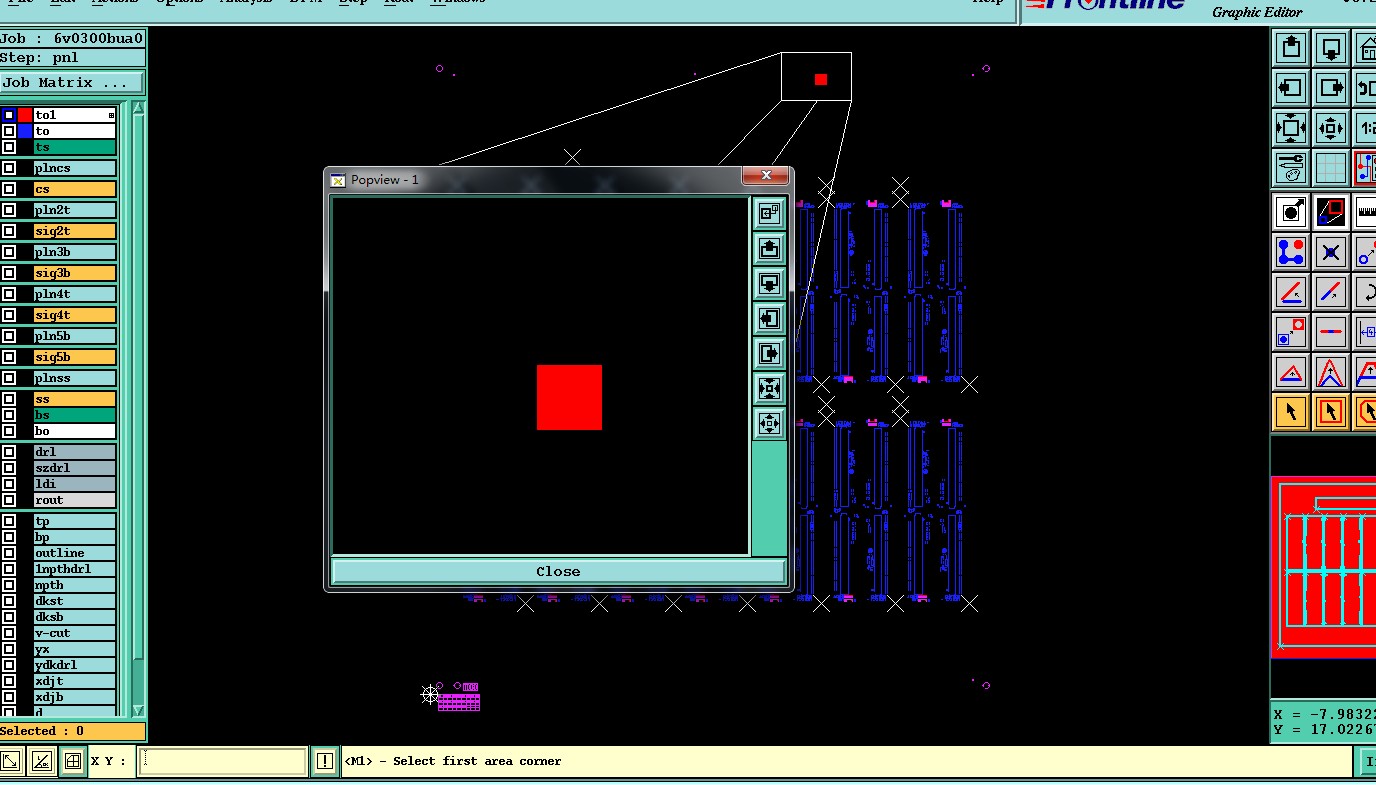The height and width of the screenshot is (785, 1376).
Task: Click pan up icon in main toolbar
Action: tap(1291, 47)
